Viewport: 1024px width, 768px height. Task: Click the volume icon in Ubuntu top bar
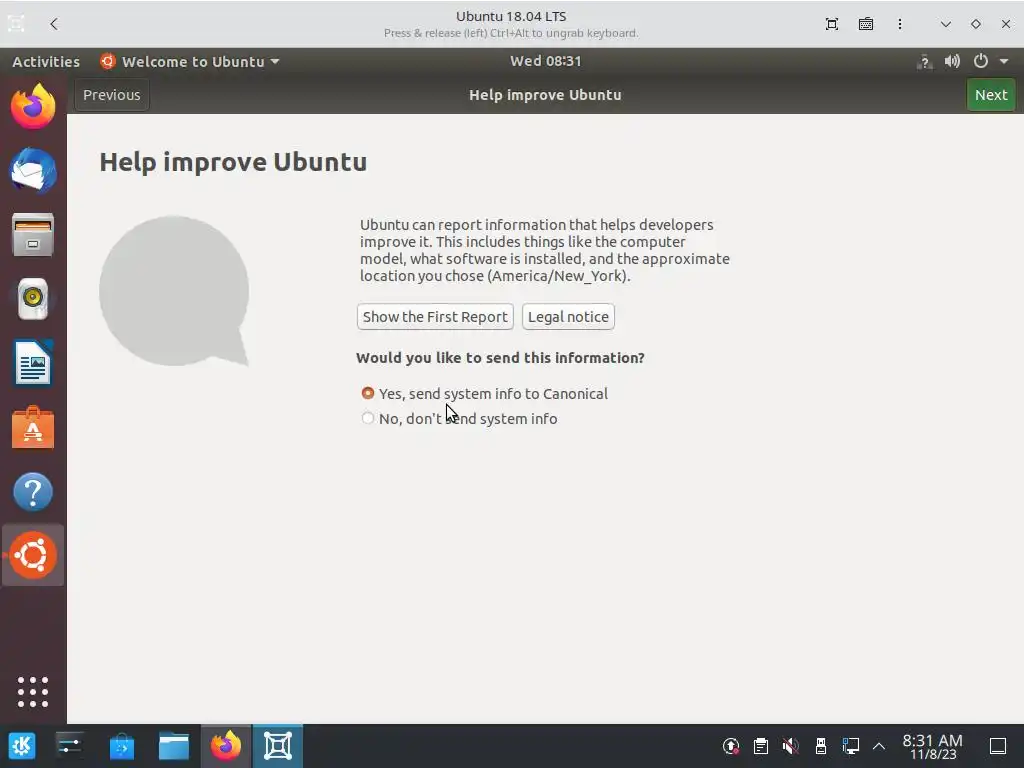click(x=952, y=61)
